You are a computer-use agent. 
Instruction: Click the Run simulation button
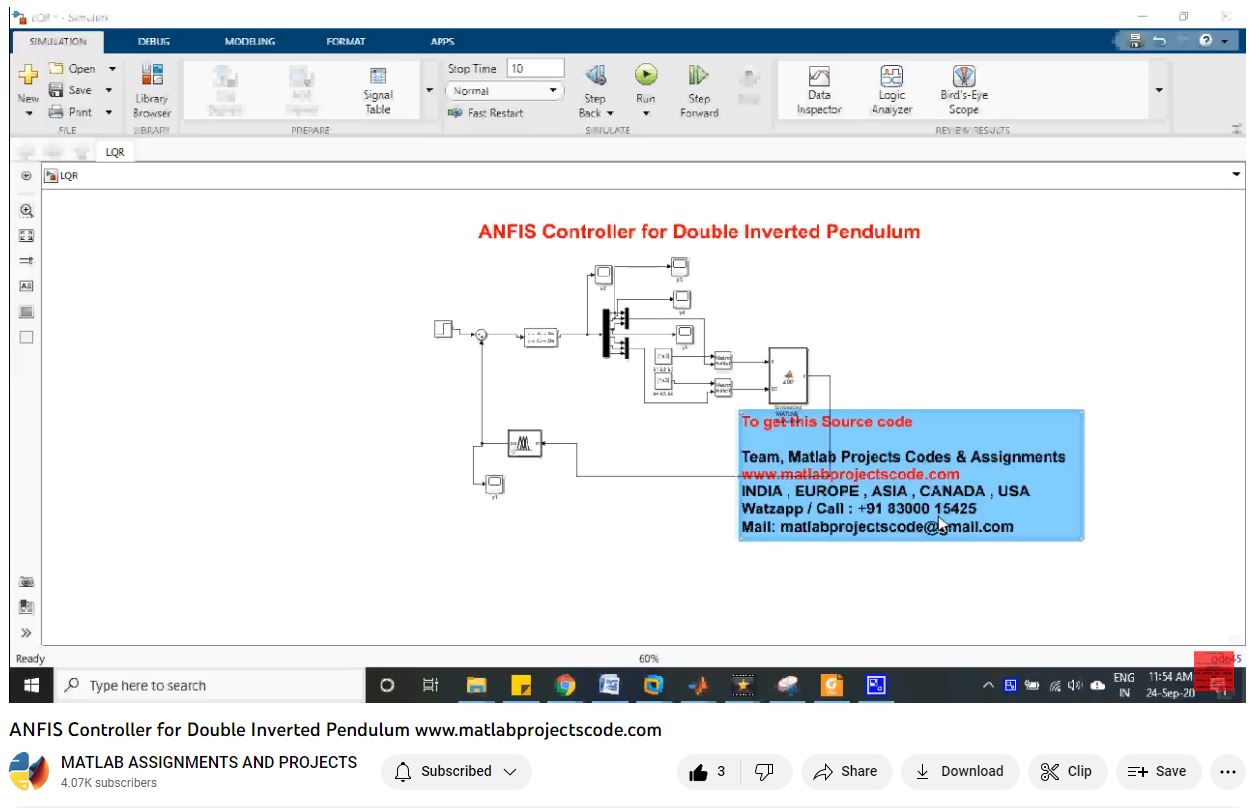(646, 77)
